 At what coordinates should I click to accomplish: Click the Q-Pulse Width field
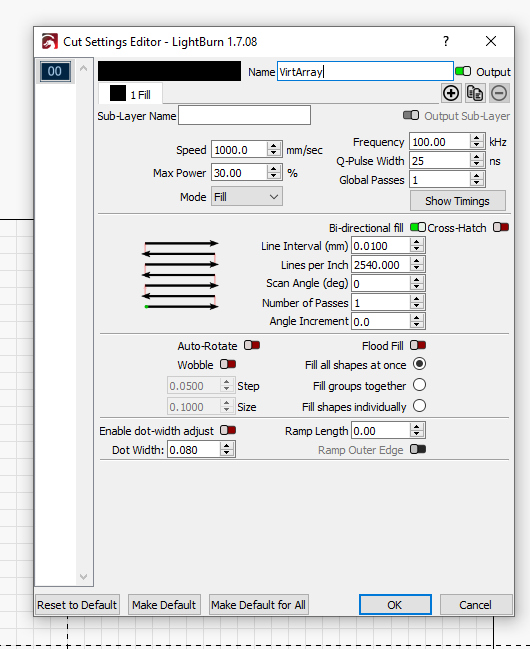pyautogui.click(x=440, y=161)
